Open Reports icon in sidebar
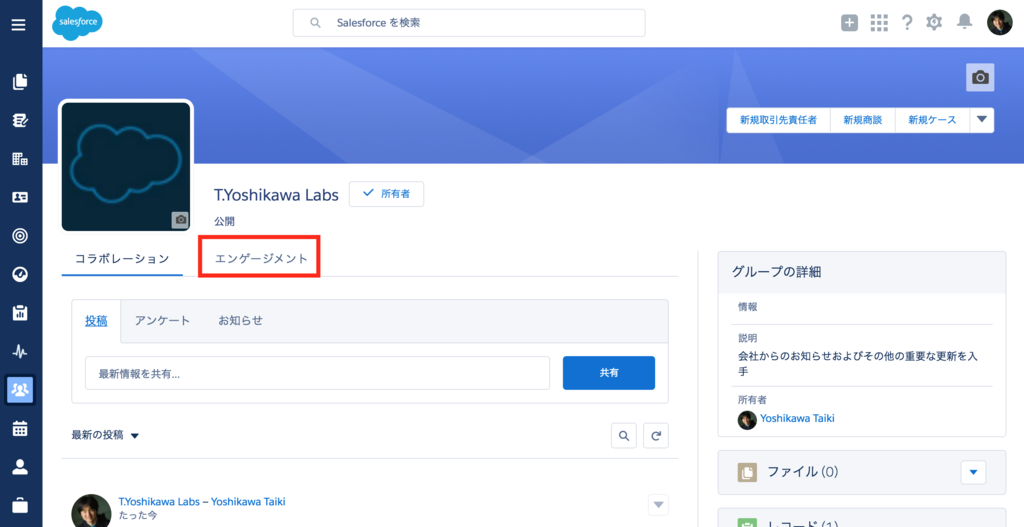This screenshot has height=527, width=1024. pyautogui.click(x=20, y=313)
